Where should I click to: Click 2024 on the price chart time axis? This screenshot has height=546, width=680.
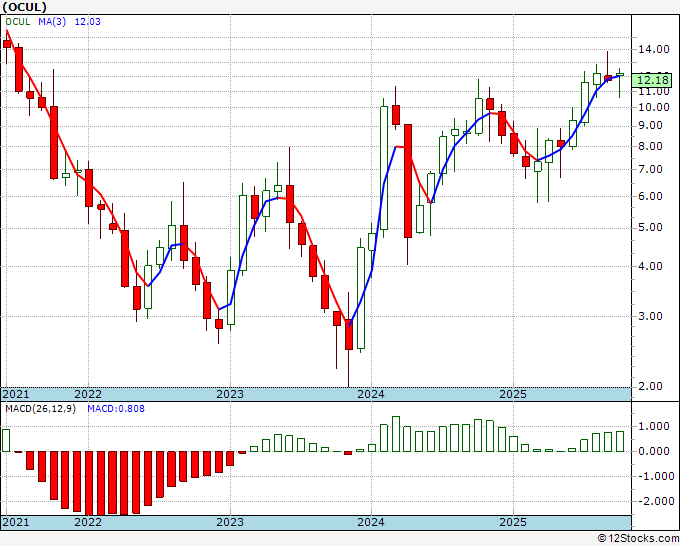371,394
